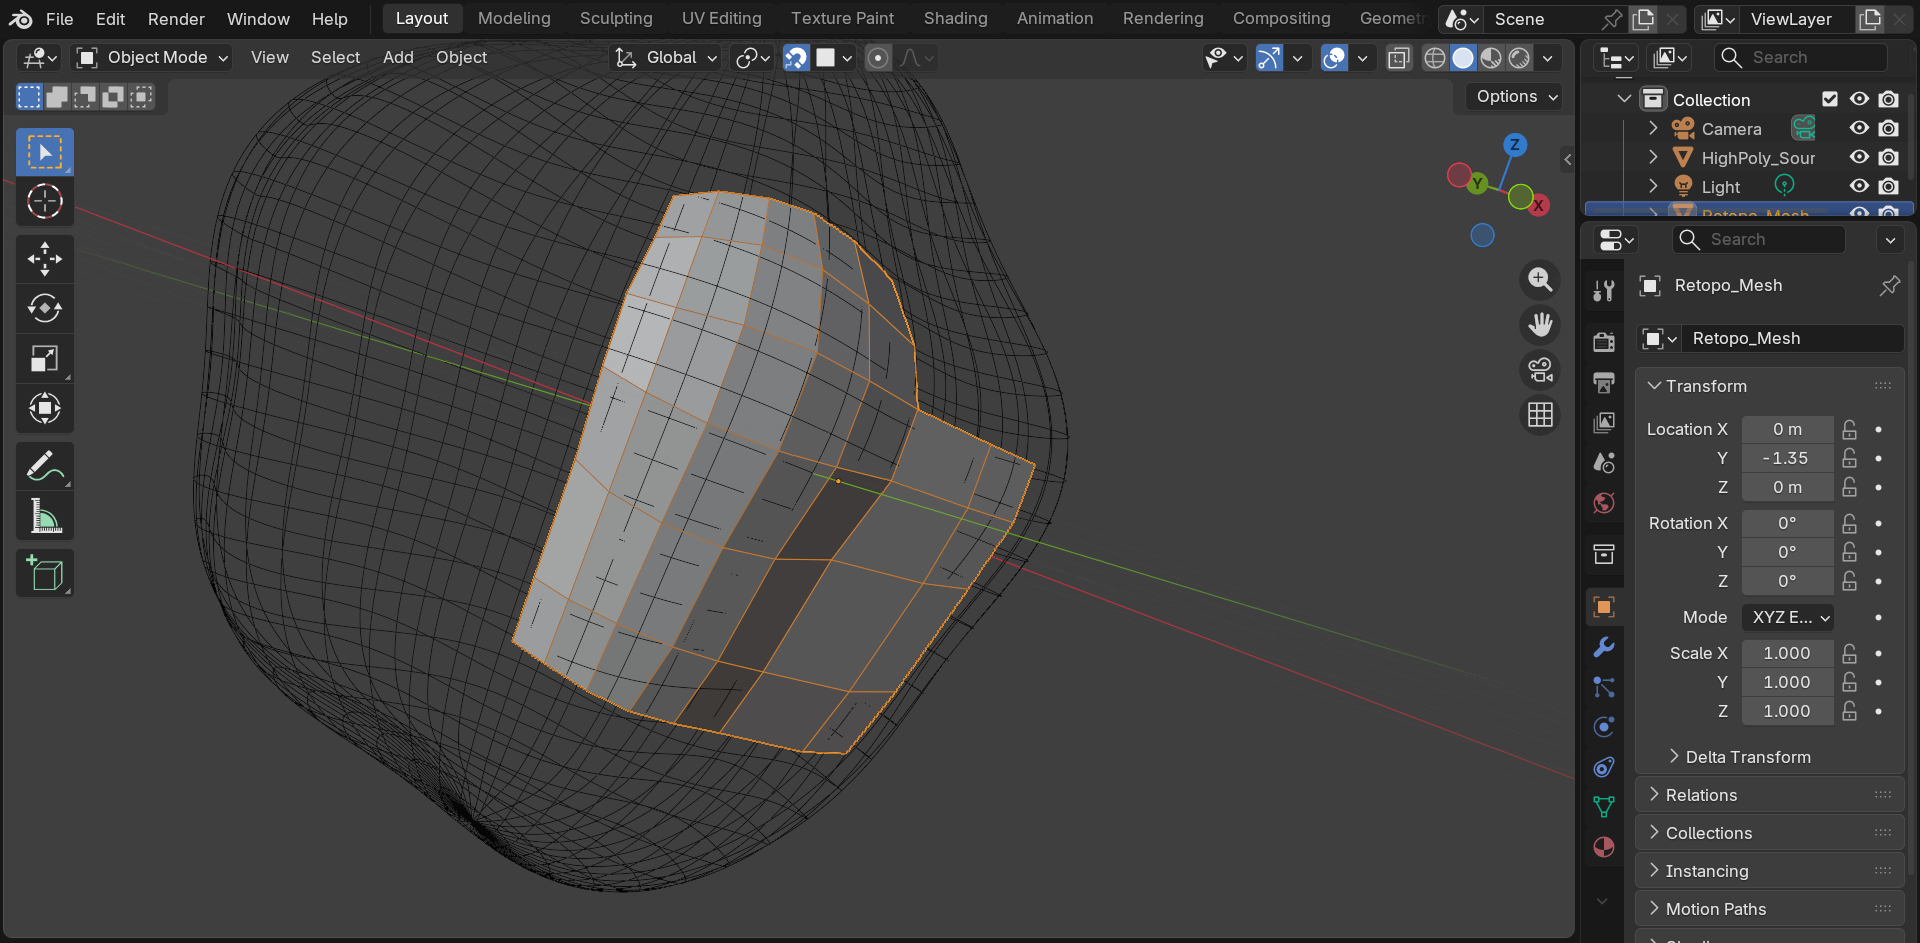Image resolution: width=1920 pixels, height=943 pixels.
Task: Toggle Collection exclude checkbox in outliner
Action: [1830, 99]
